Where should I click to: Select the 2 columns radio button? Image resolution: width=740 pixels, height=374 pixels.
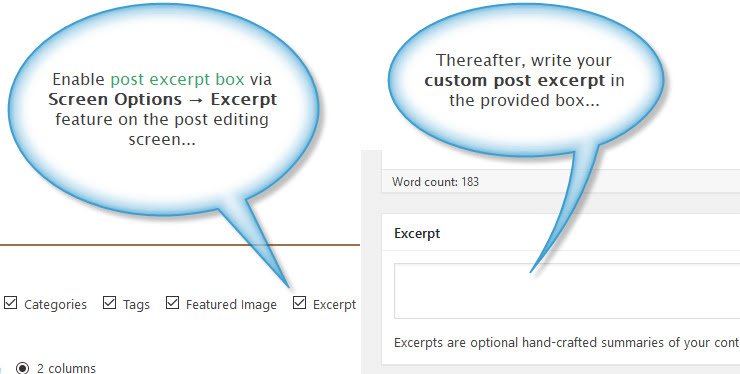click(x=22, y=368)
